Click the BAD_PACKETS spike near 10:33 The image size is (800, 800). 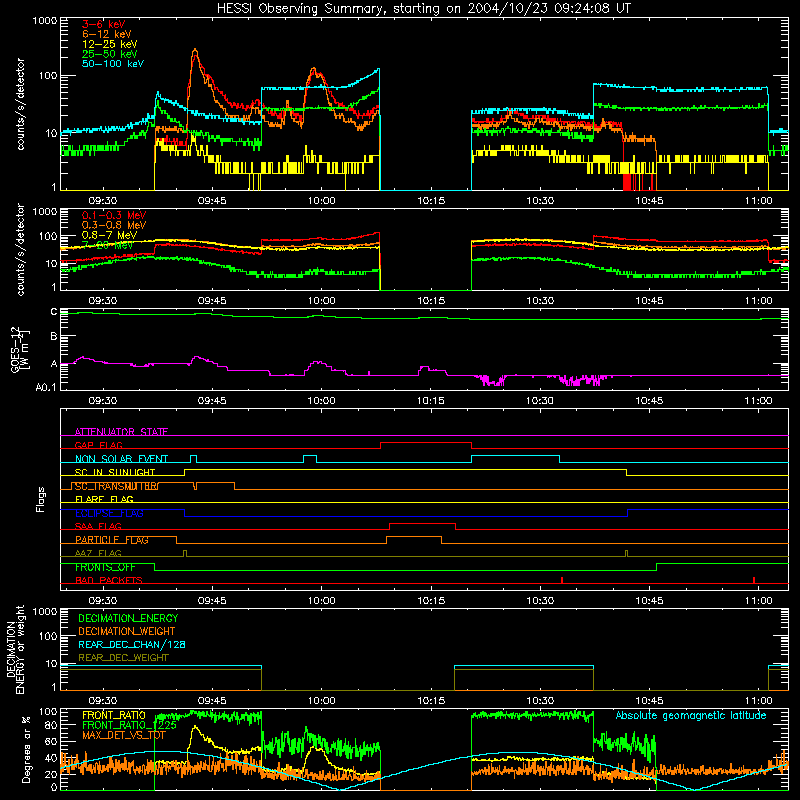coord(562,580)
